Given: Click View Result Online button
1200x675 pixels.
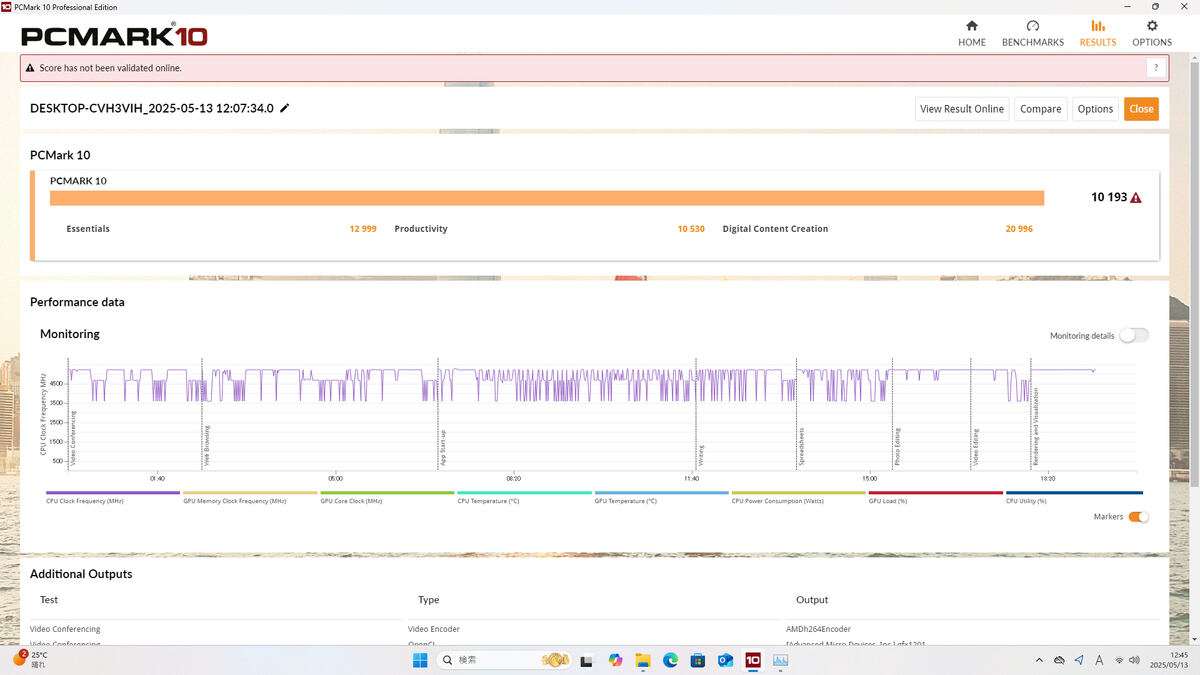Looking at the screenshot, I should pos(961,109).
